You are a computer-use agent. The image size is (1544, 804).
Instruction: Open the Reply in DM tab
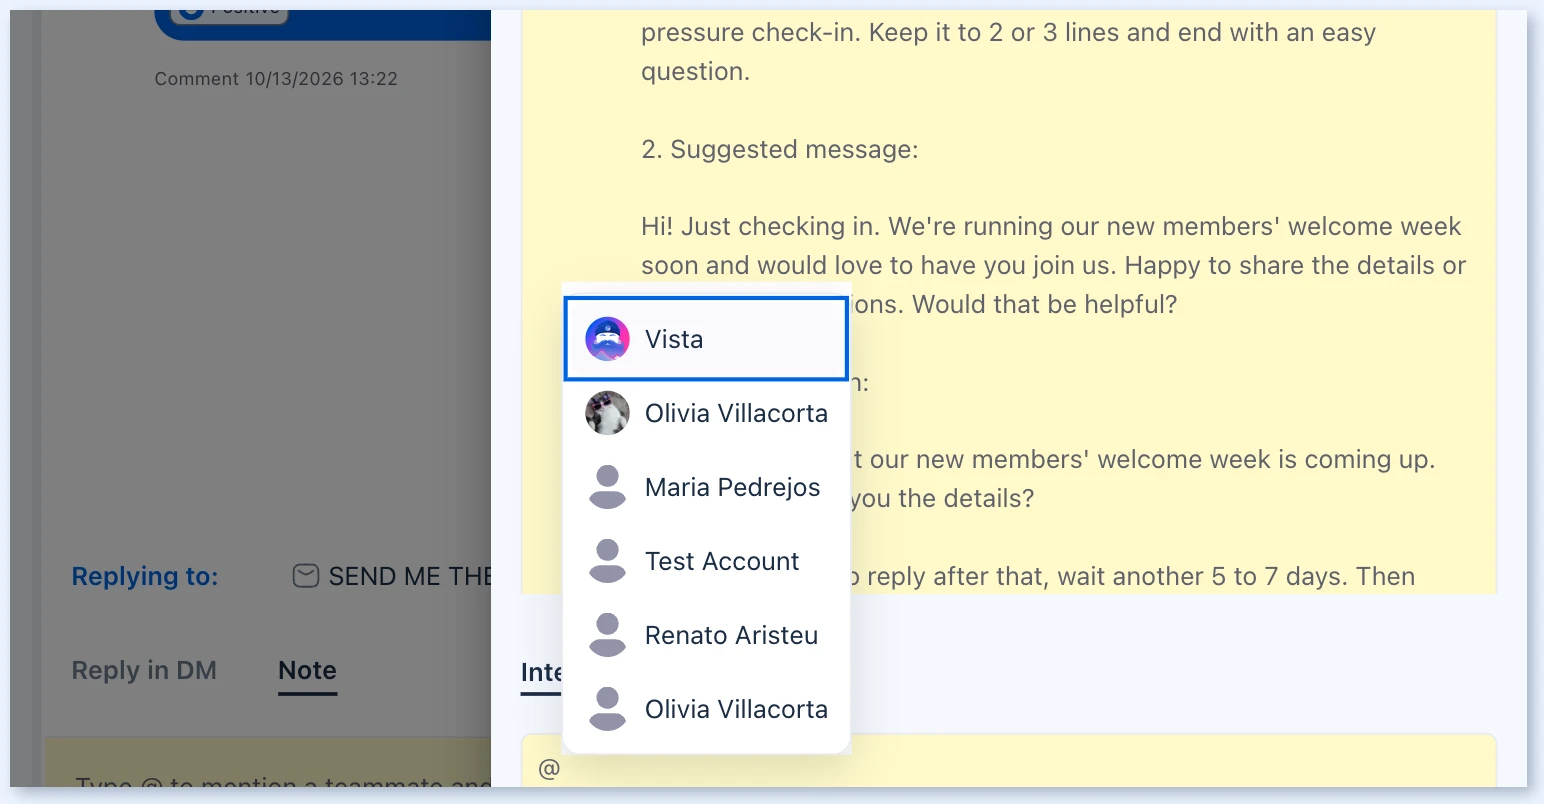[144, 671]
